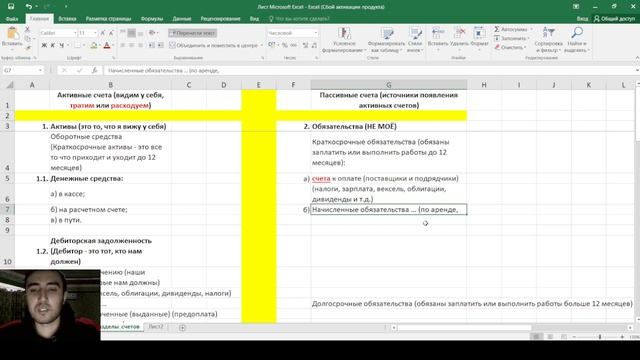Switch to the Рецензирование tab
Screen dimensions: 640x360
(x=220, y=18)
